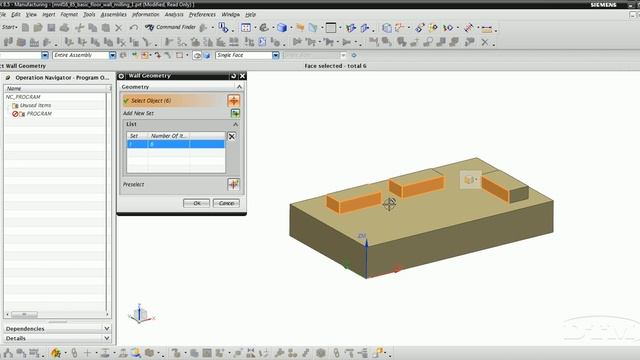Click the Rotate view icon
Viewport: 640px width, 360px height.
coord(264,27)
